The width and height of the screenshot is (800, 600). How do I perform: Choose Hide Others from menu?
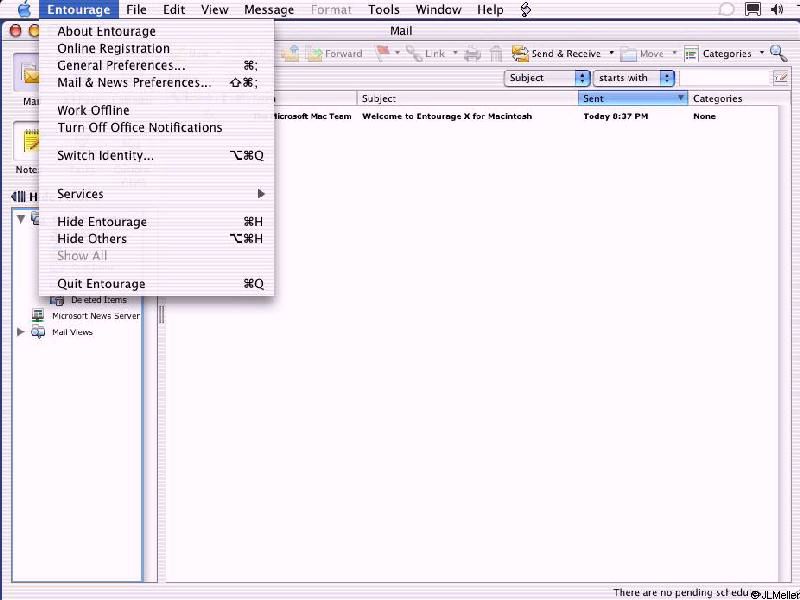[x=157, y=238]
